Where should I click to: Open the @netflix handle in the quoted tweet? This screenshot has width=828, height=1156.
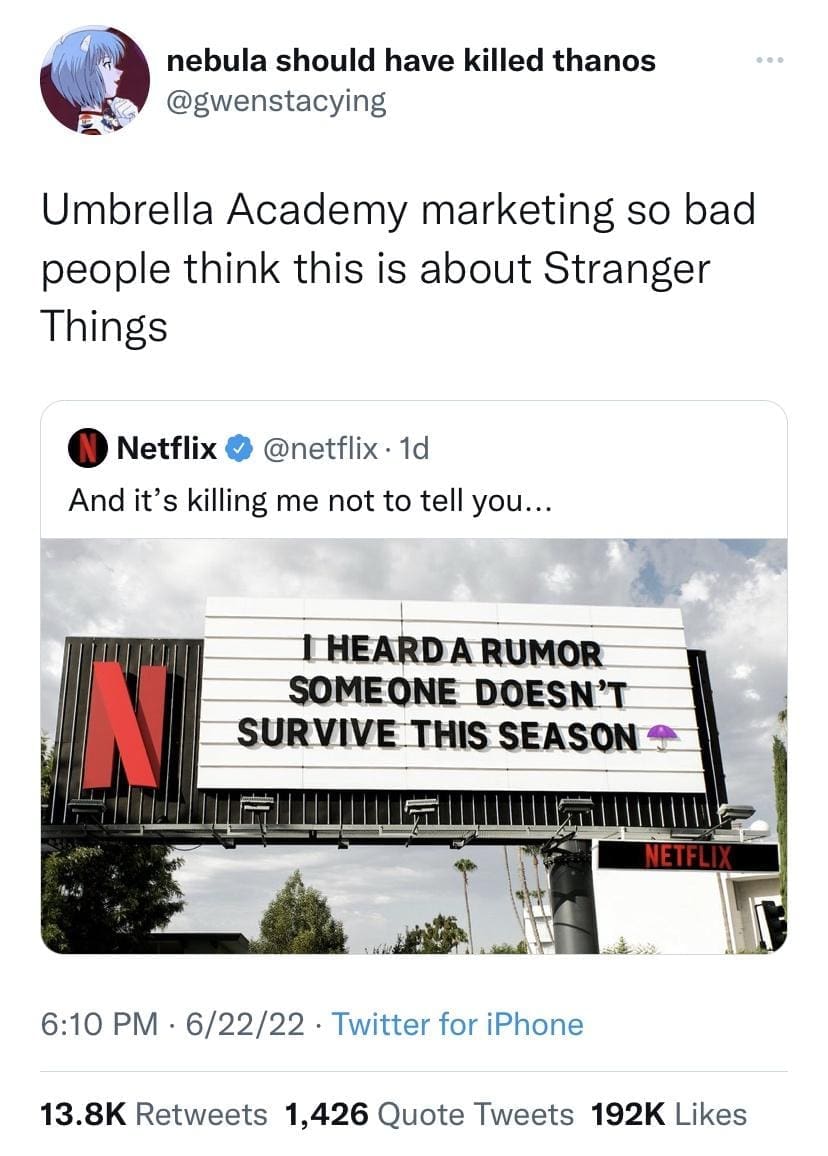[x=321, y=448]
